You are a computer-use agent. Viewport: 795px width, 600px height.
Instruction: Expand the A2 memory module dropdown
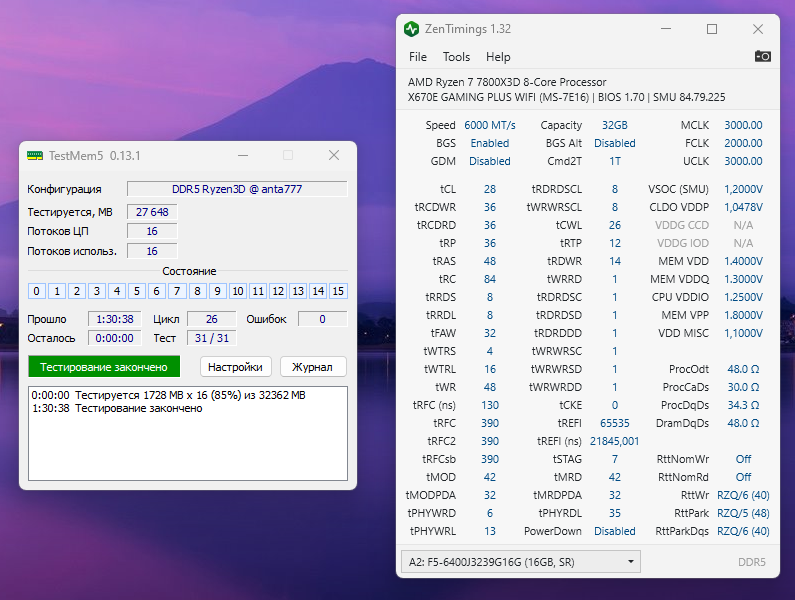coord(521,562)
